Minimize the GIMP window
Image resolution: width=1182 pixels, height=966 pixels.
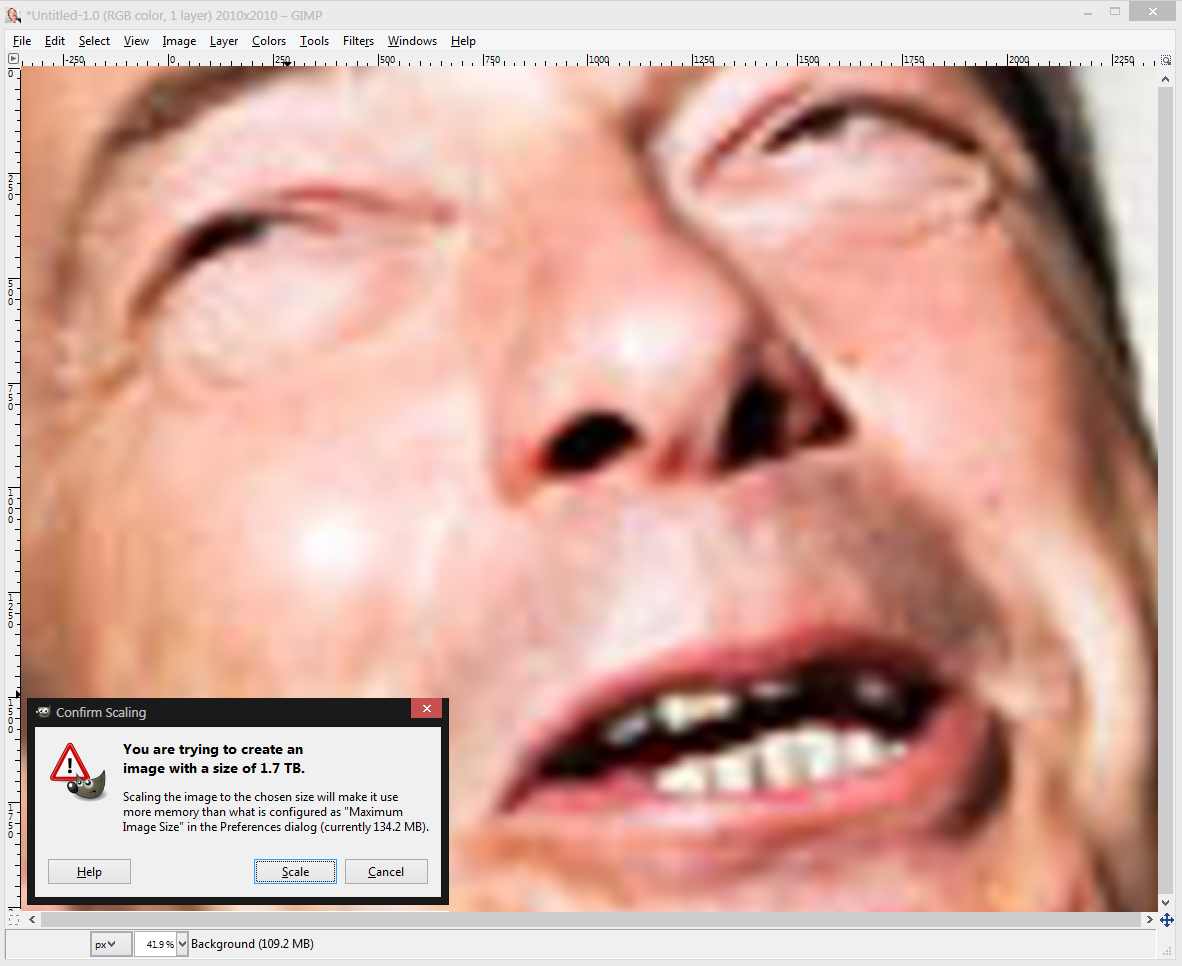coord(1088,12)
